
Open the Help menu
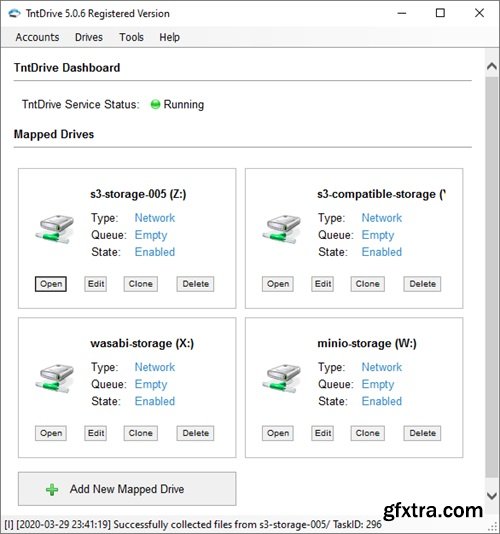click(169, 37)
